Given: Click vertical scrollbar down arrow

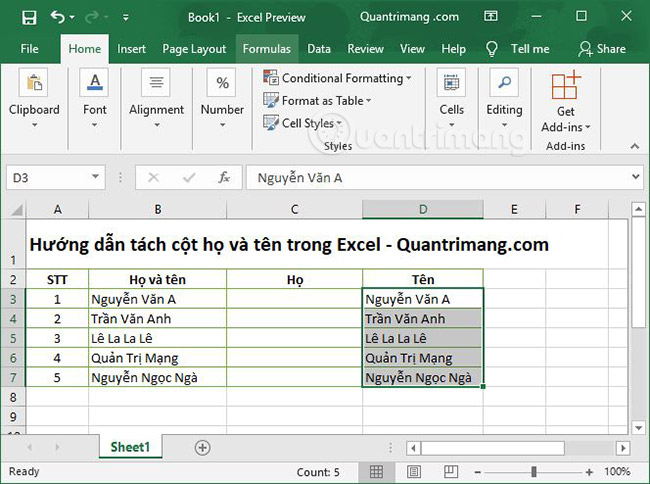Looking at the screenshot, I should tap(638, 427).
